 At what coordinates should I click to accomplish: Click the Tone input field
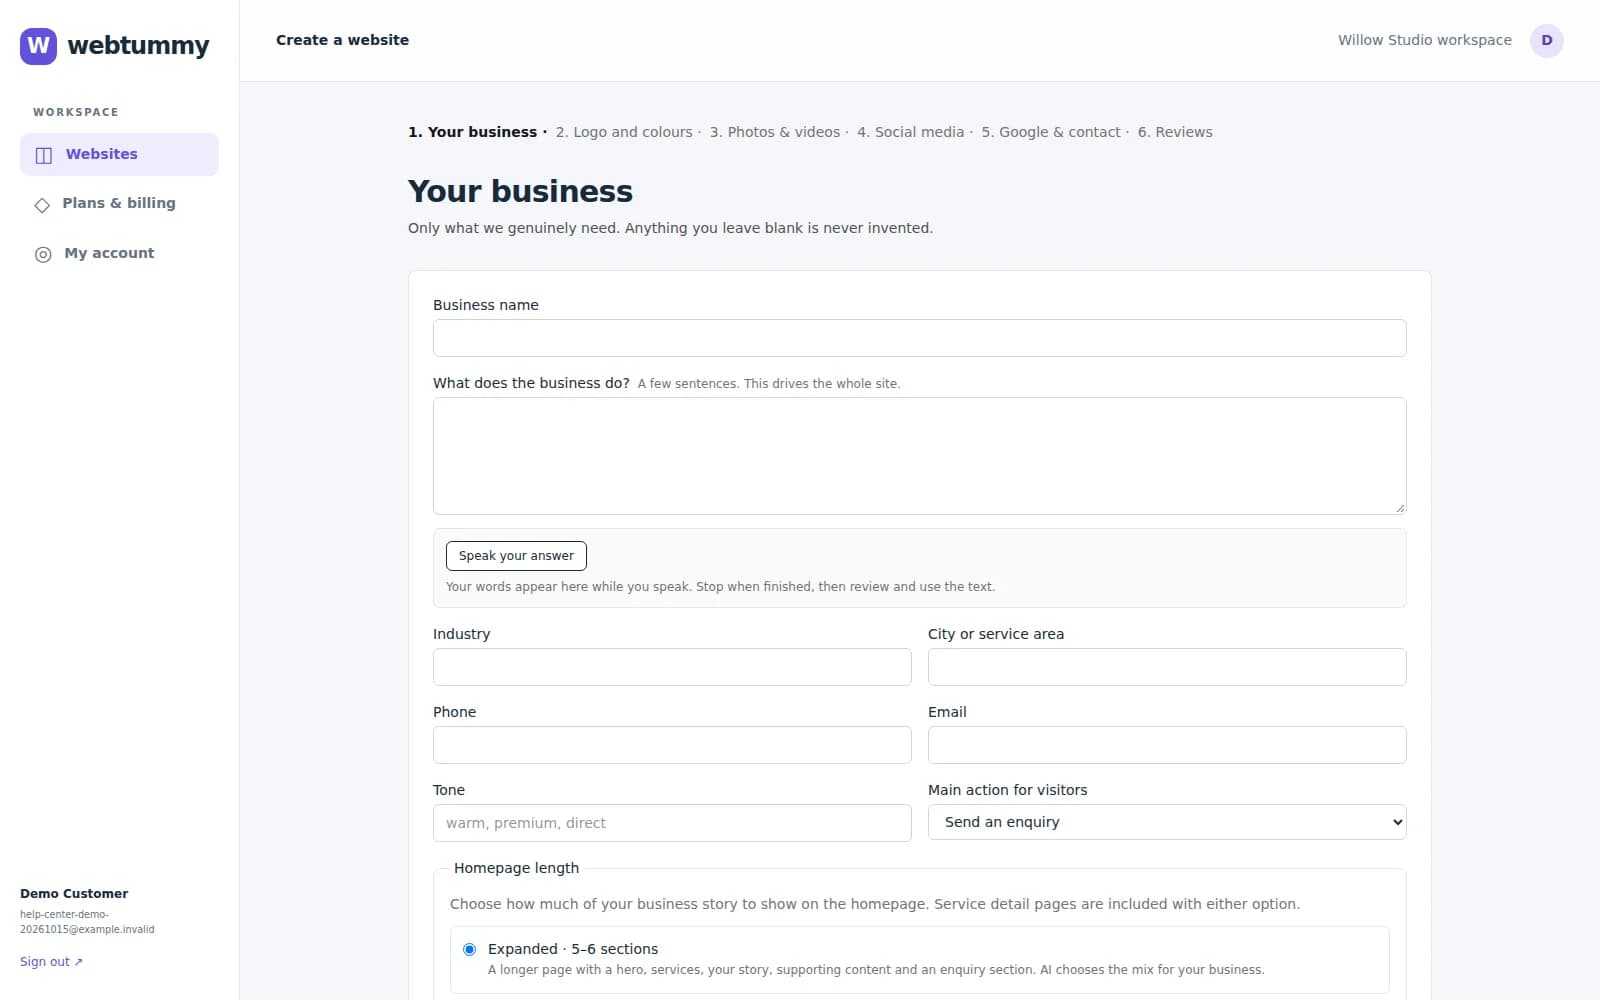pos(672,823)
